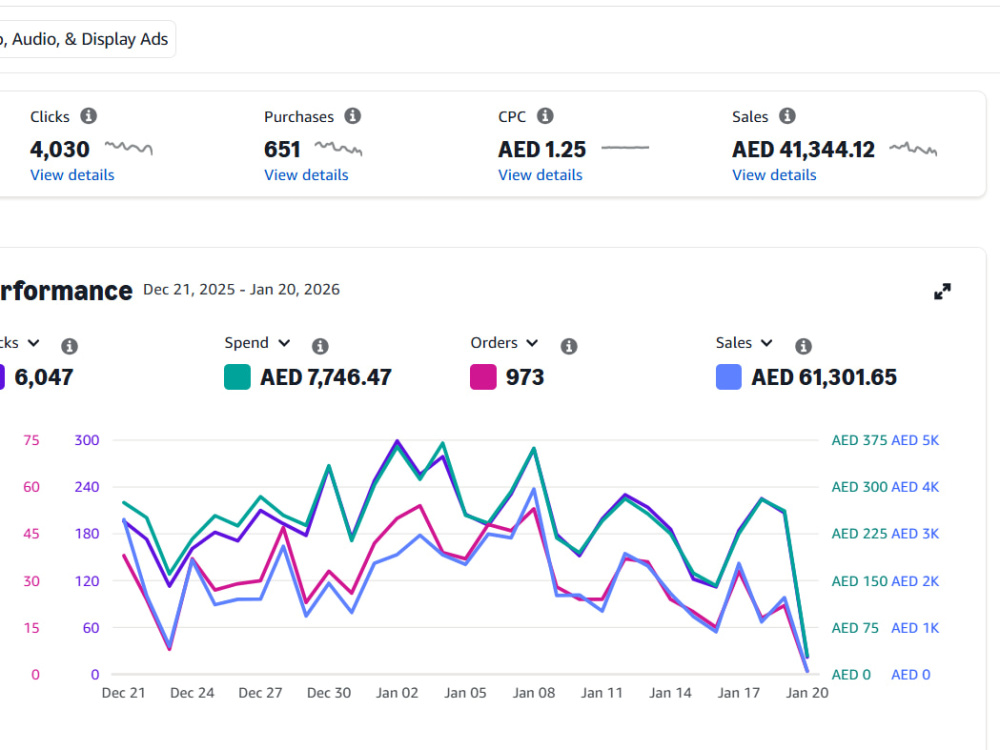Screen dimensions: 1000x750
Task: Click the 120 clicks axis label
Action: 87,581
